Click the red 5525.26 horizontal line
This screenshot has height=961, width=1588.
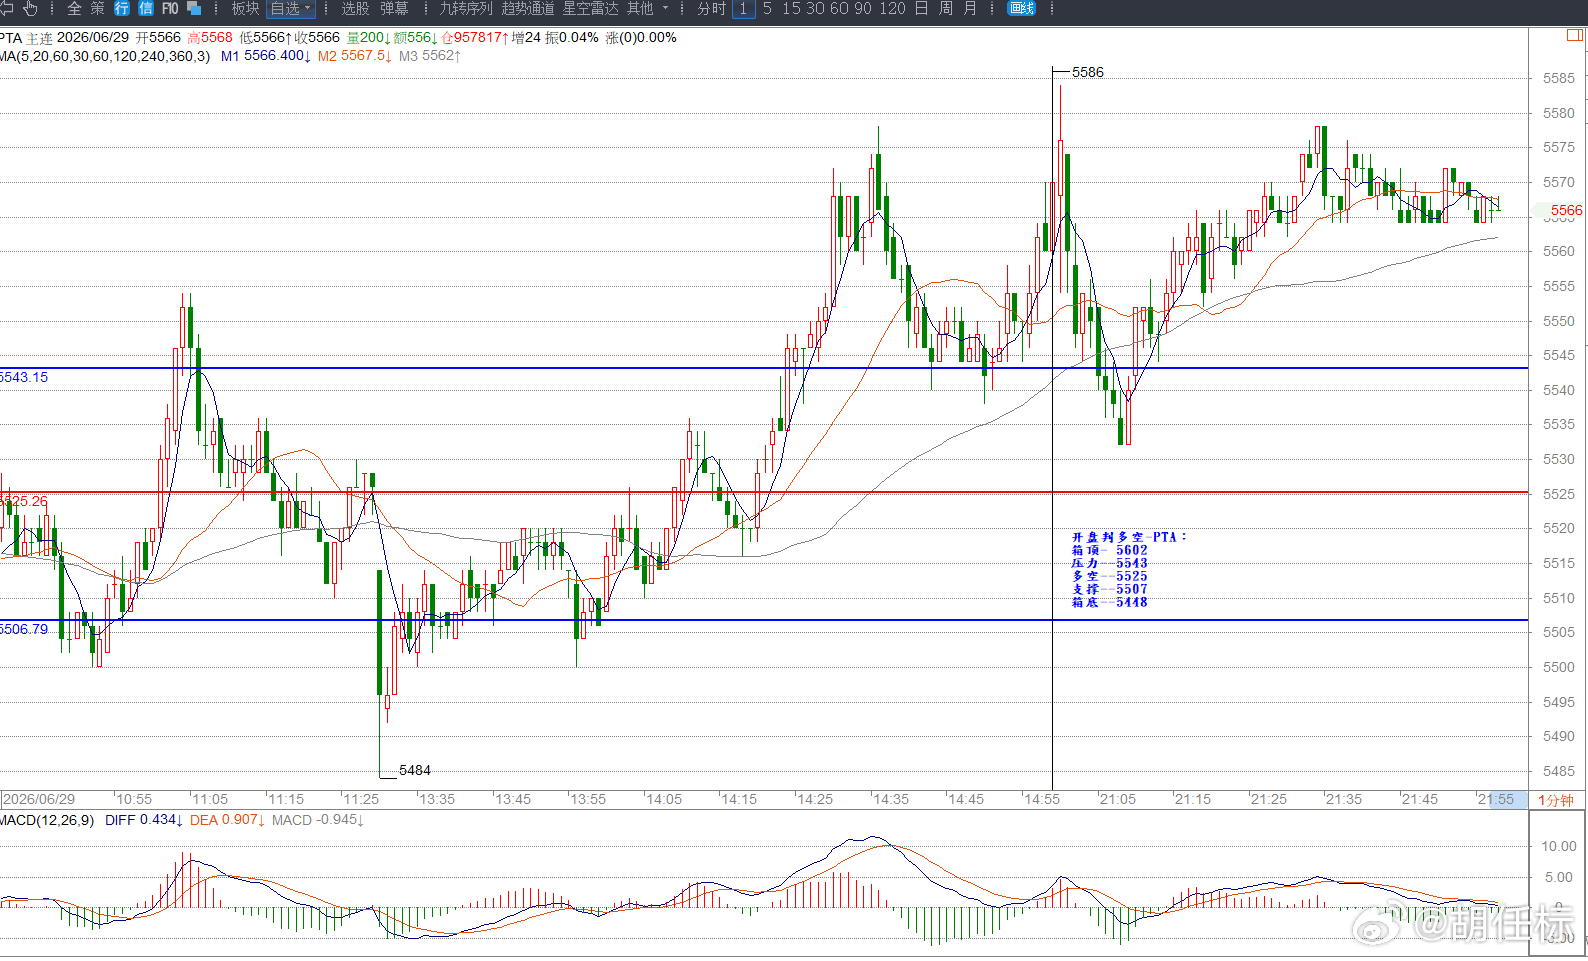[x=764, y=492]
